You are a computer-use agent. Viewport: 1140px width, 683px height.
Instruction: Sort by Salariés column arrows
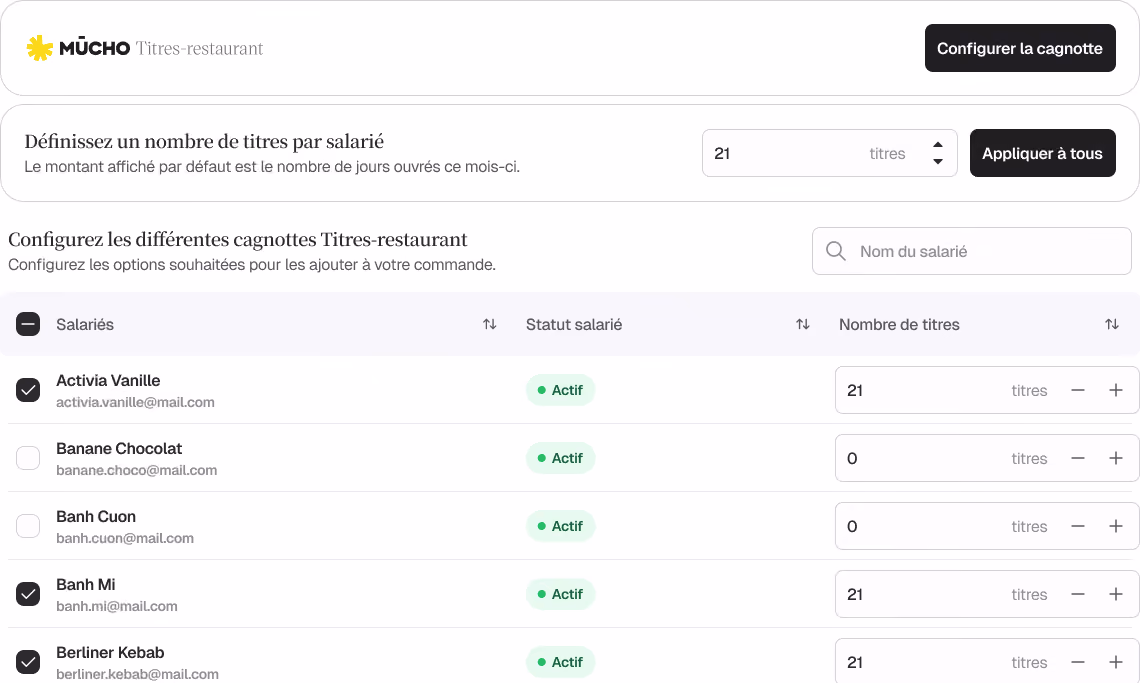click(x=489, y=324)
